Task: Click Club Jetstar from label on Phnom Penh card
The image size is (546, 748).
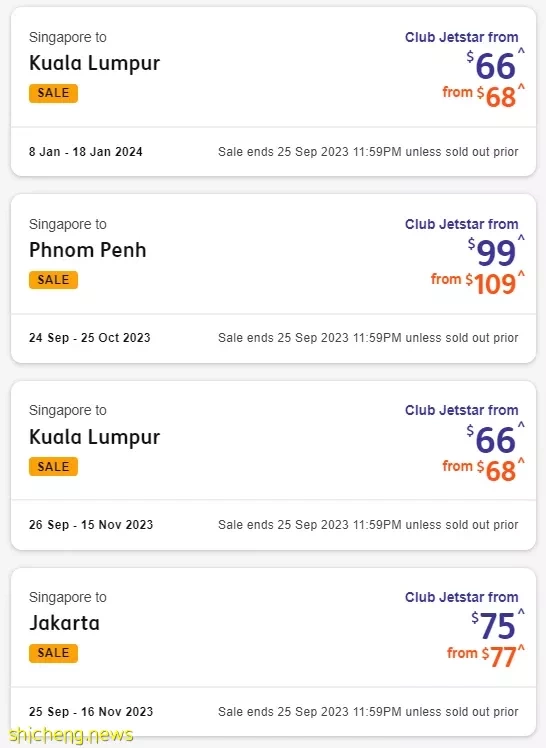Action: pos(462,224)
